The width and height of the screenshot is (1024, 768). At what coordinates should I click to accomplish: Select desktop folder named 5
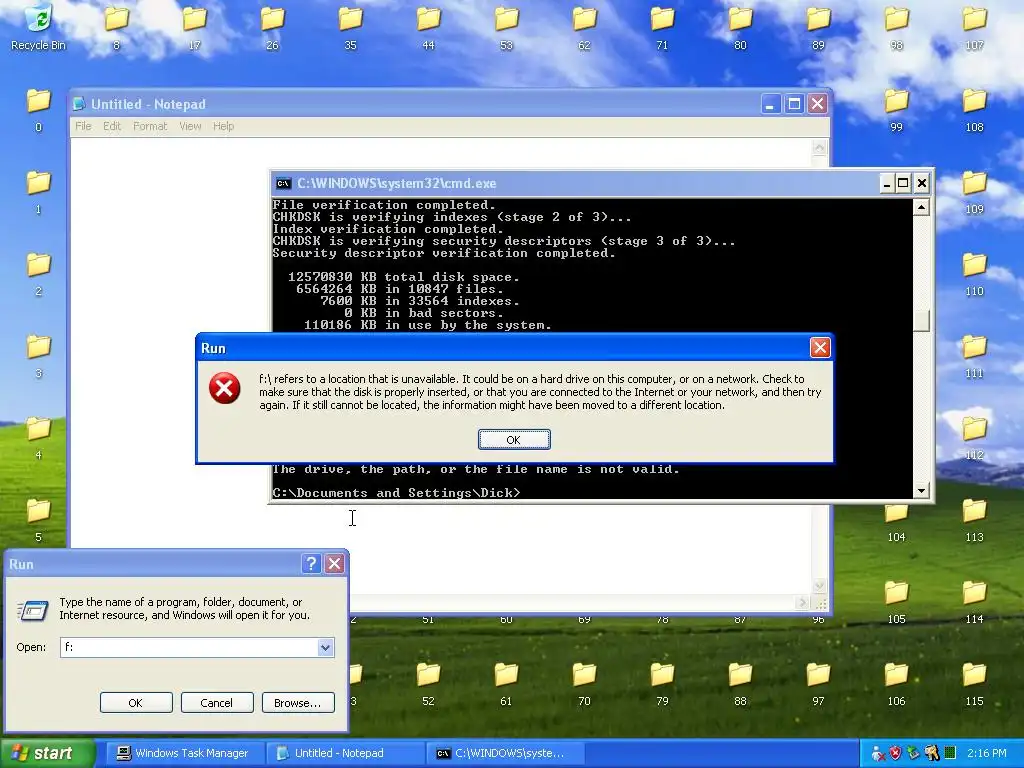tap(39, 519)
